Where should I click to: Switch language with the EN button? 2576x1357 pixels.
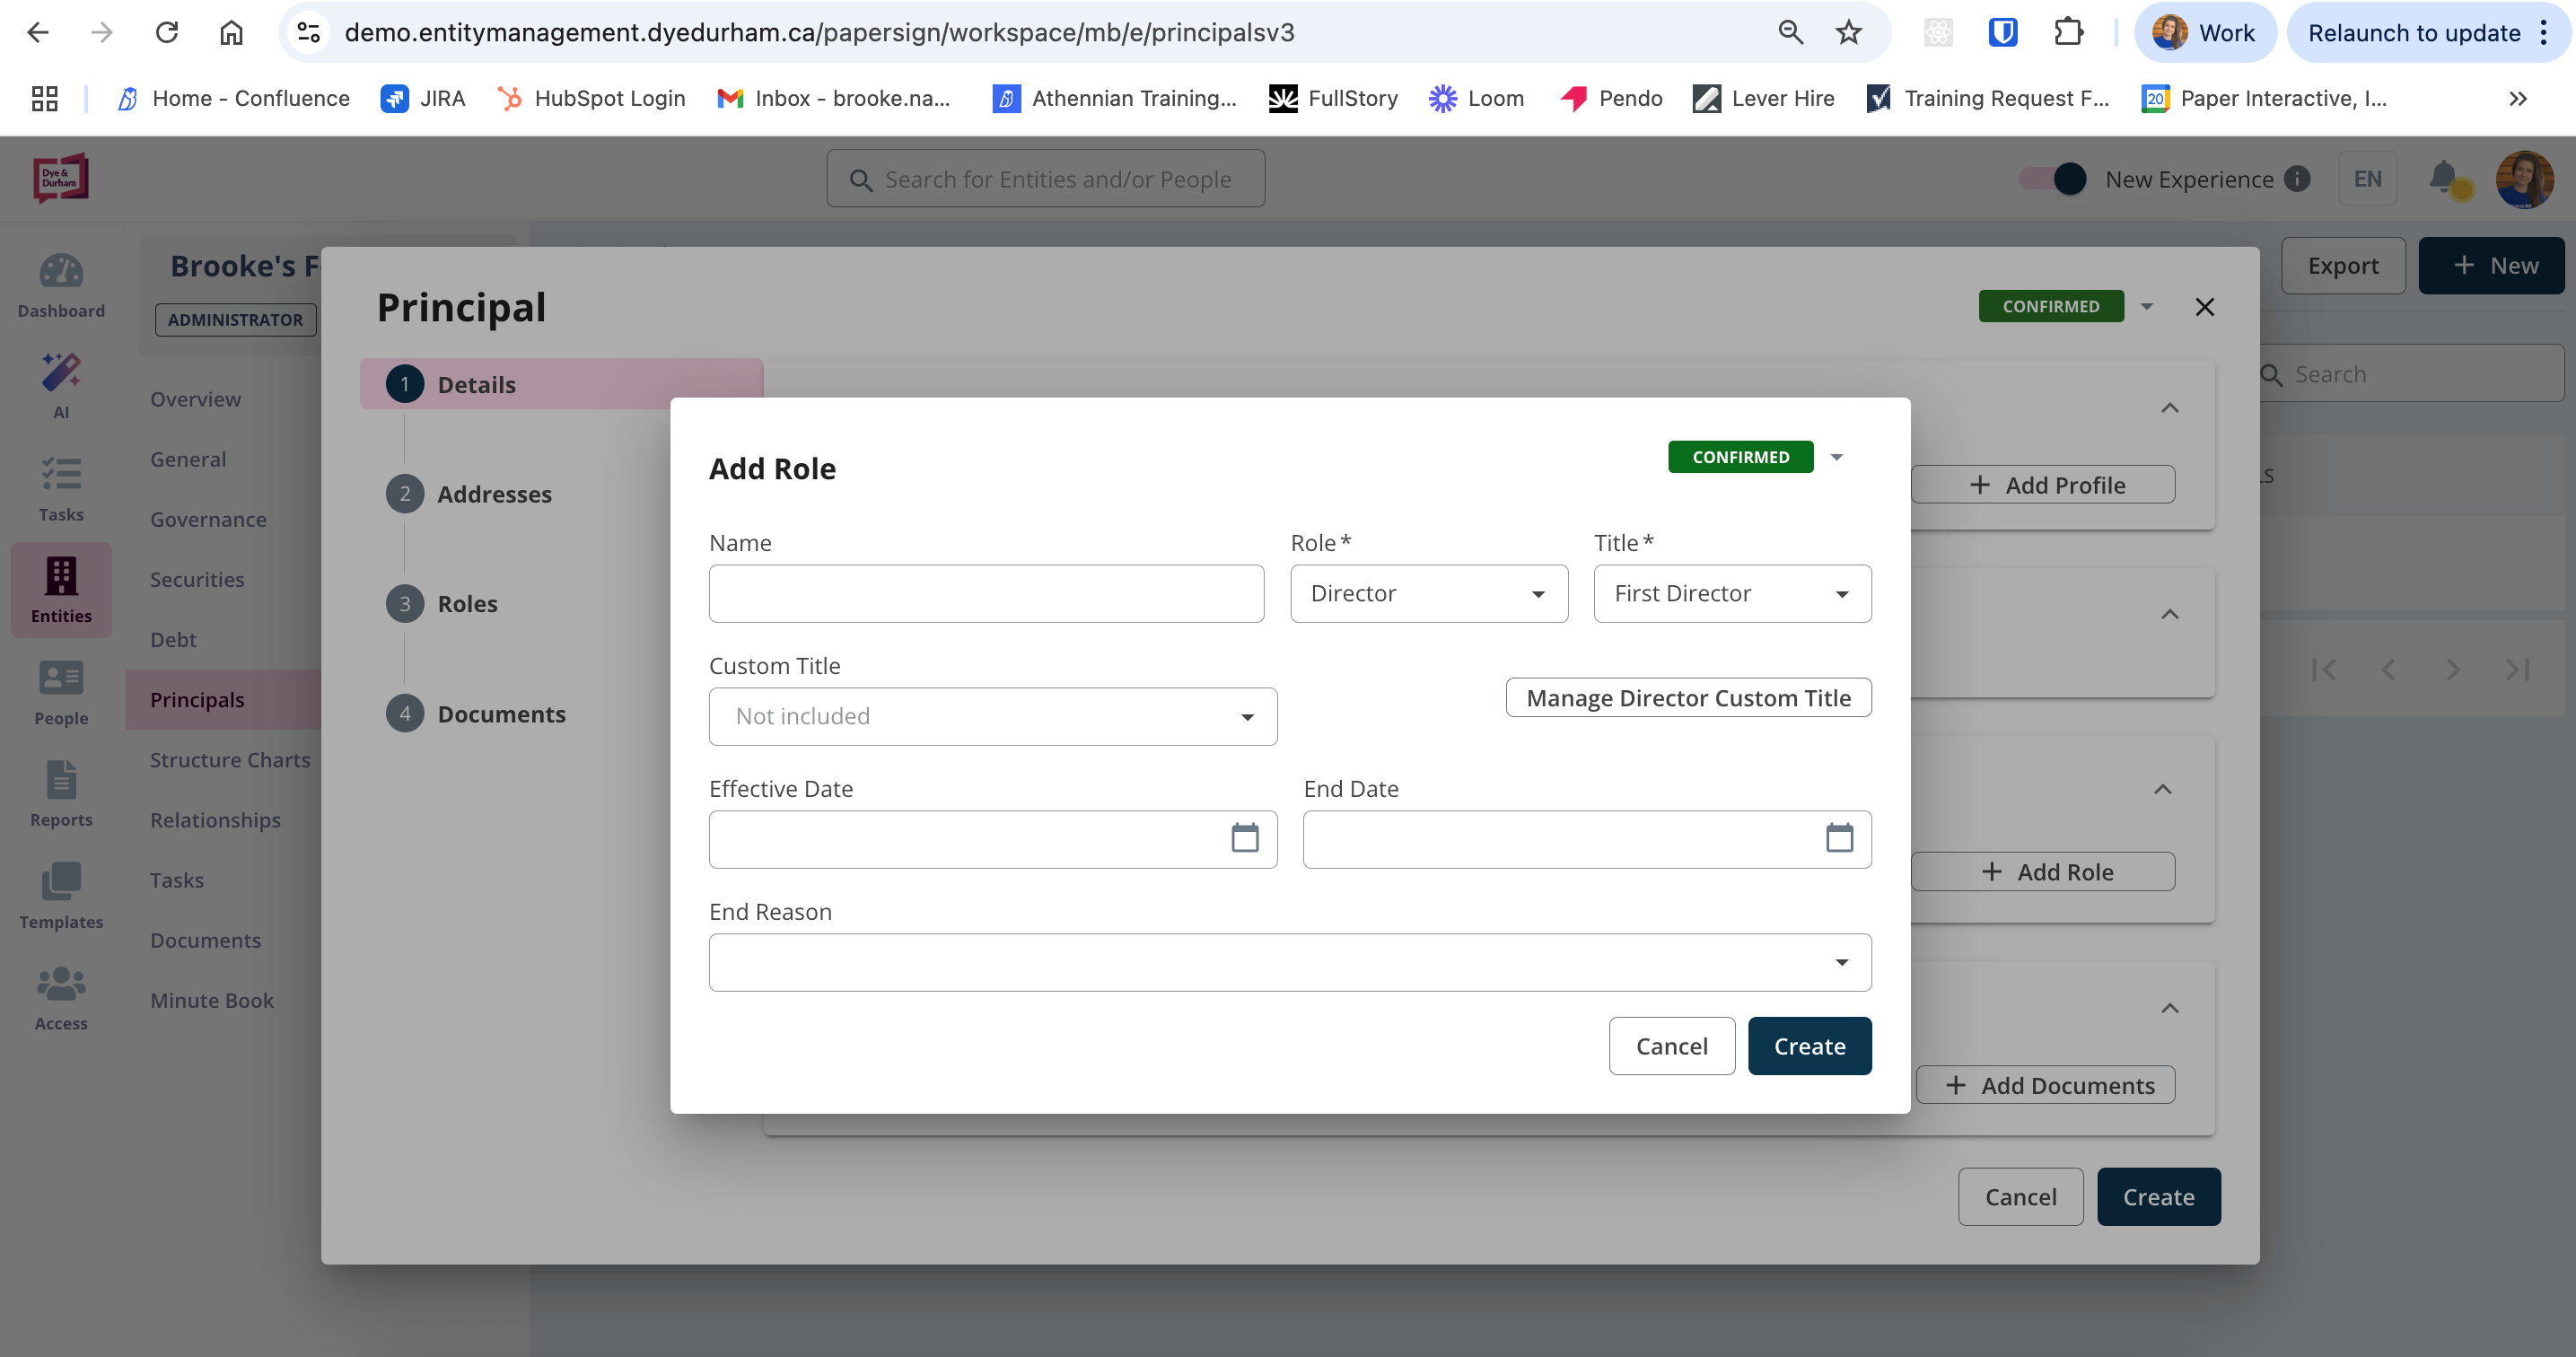pyautogui.click(x=2367, y=178)
